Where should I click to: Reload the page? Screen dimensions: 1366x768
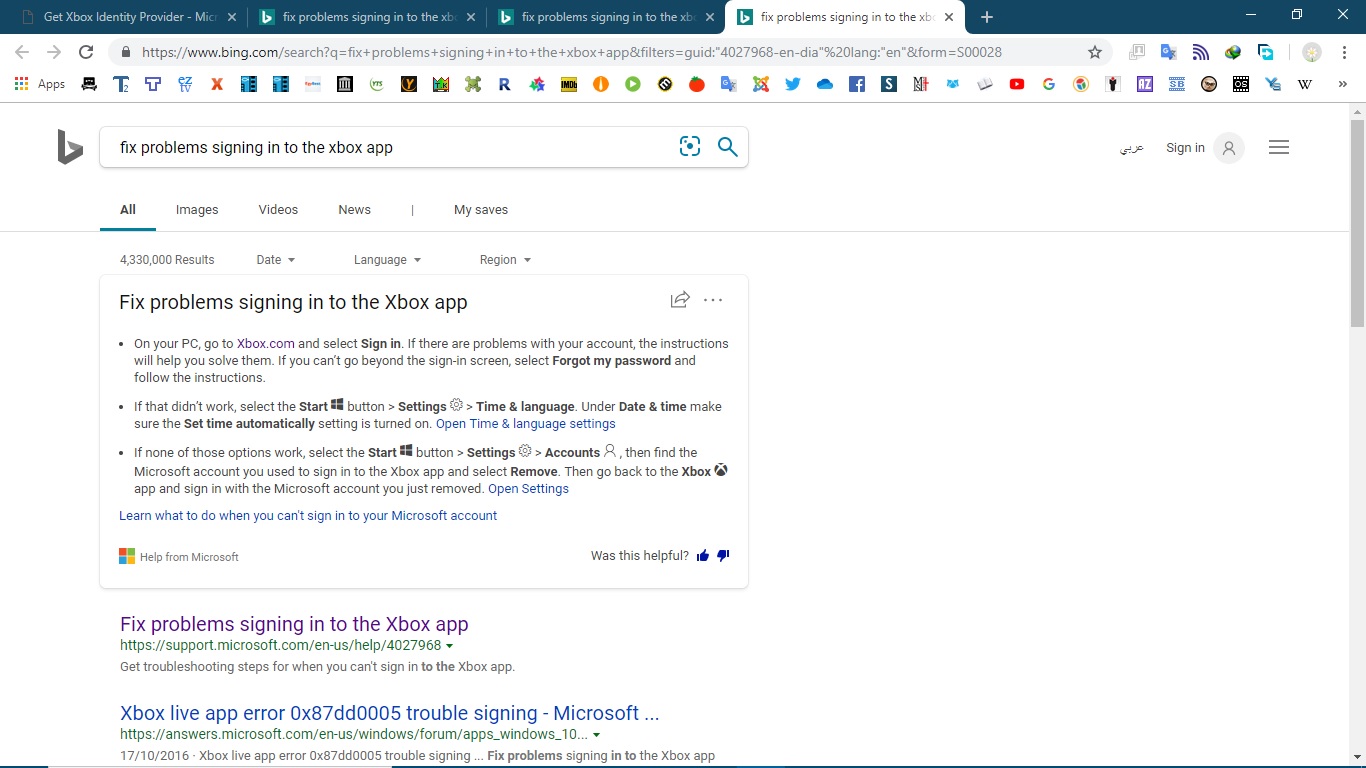86,52
